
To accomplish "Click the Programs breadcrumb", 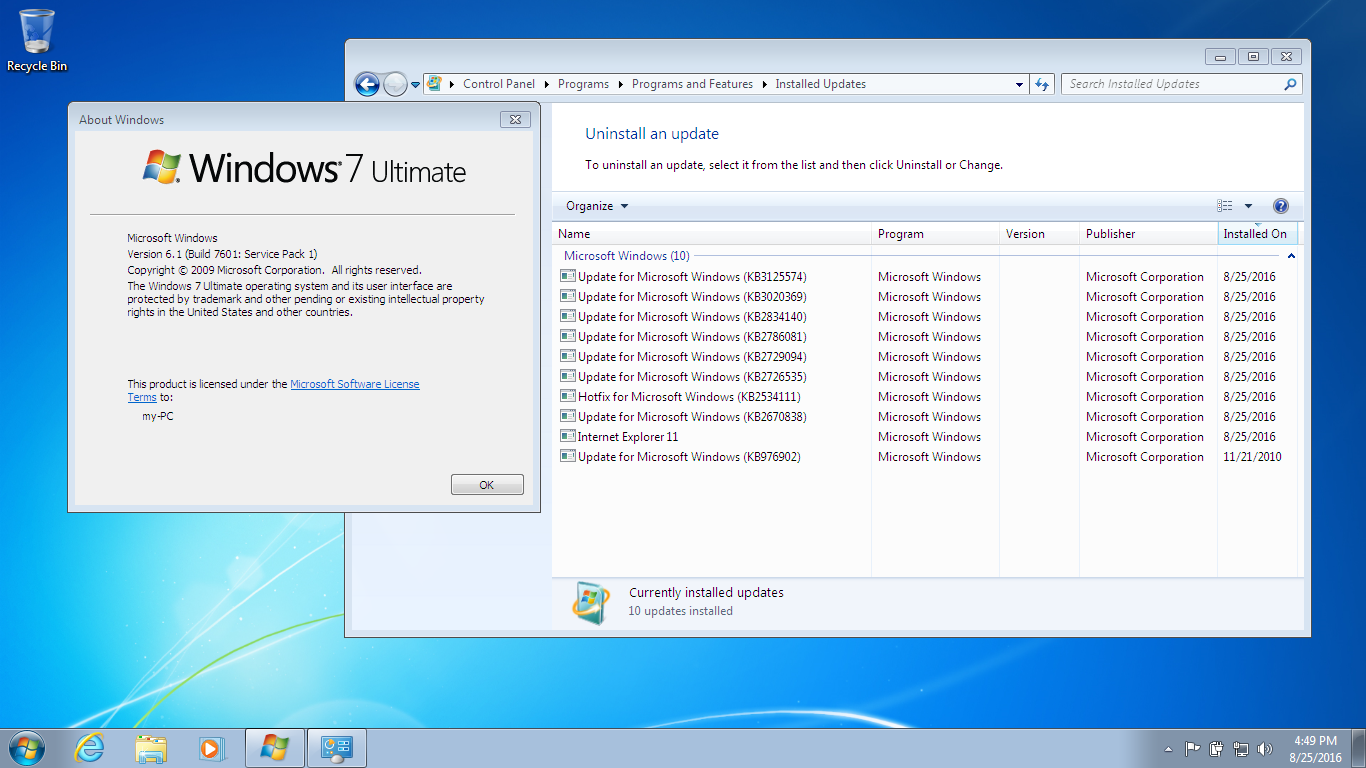I will pos(583,84).
